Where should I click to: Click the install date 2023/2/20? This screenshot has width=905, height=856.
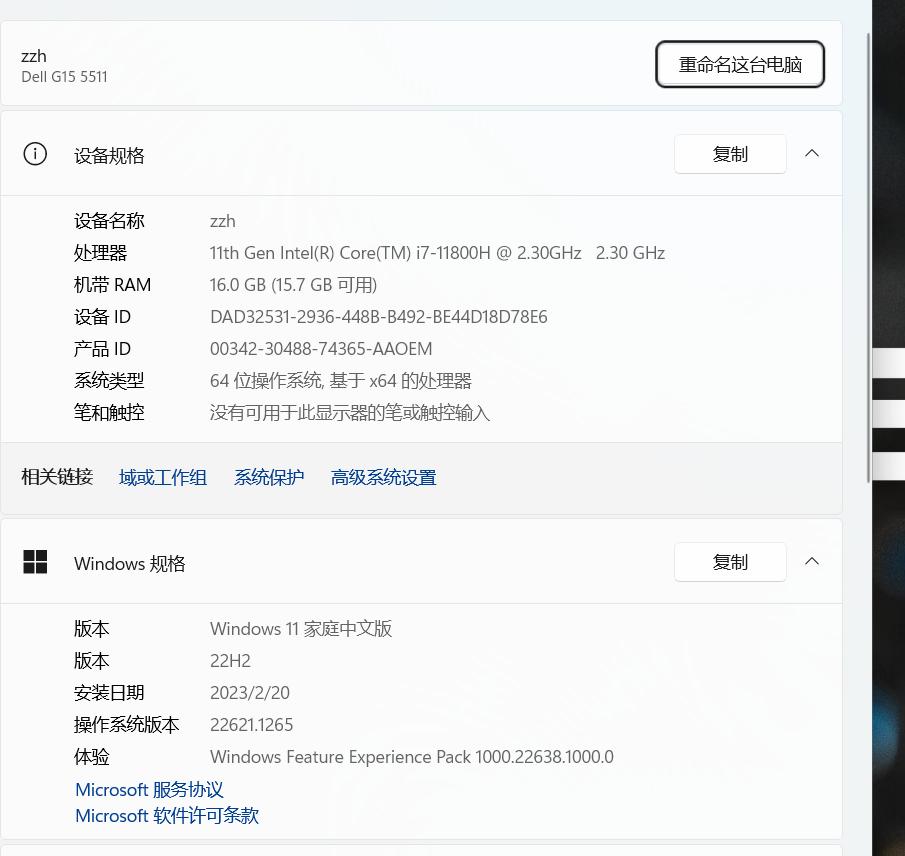(250, 692)
